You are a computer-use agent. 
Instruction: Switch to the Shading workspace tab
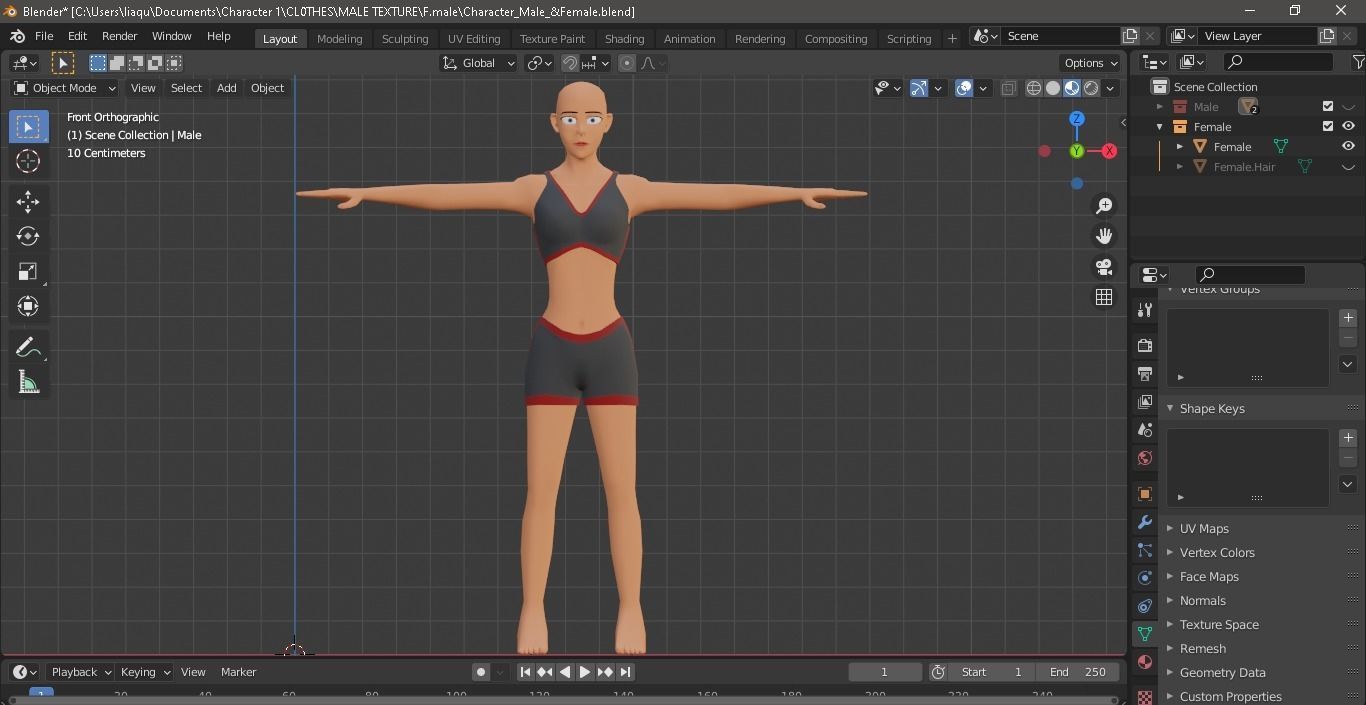tap(624, 39)
